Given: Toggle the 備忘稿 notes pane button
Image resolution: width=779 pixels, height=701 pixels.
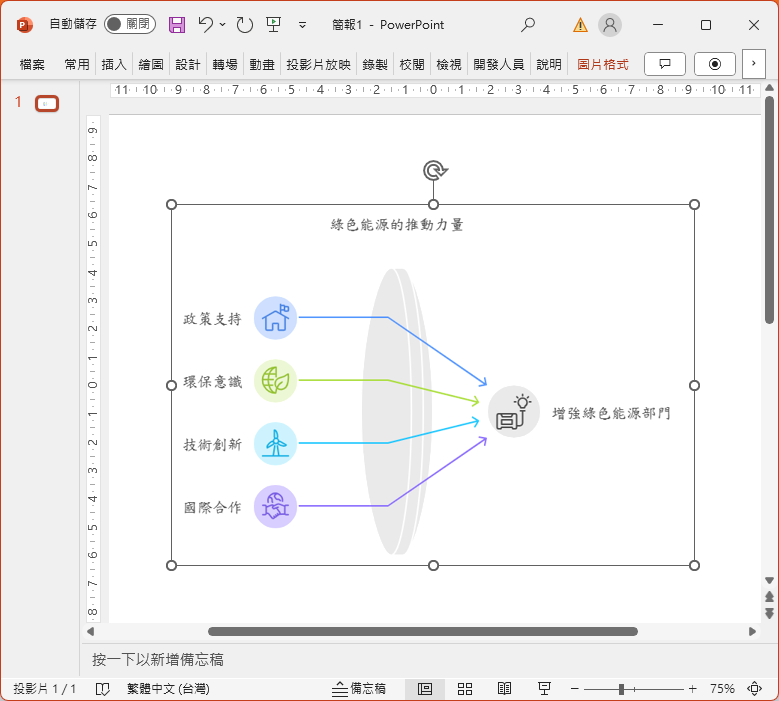Looking at the screenshot, I should coord(359,689).
